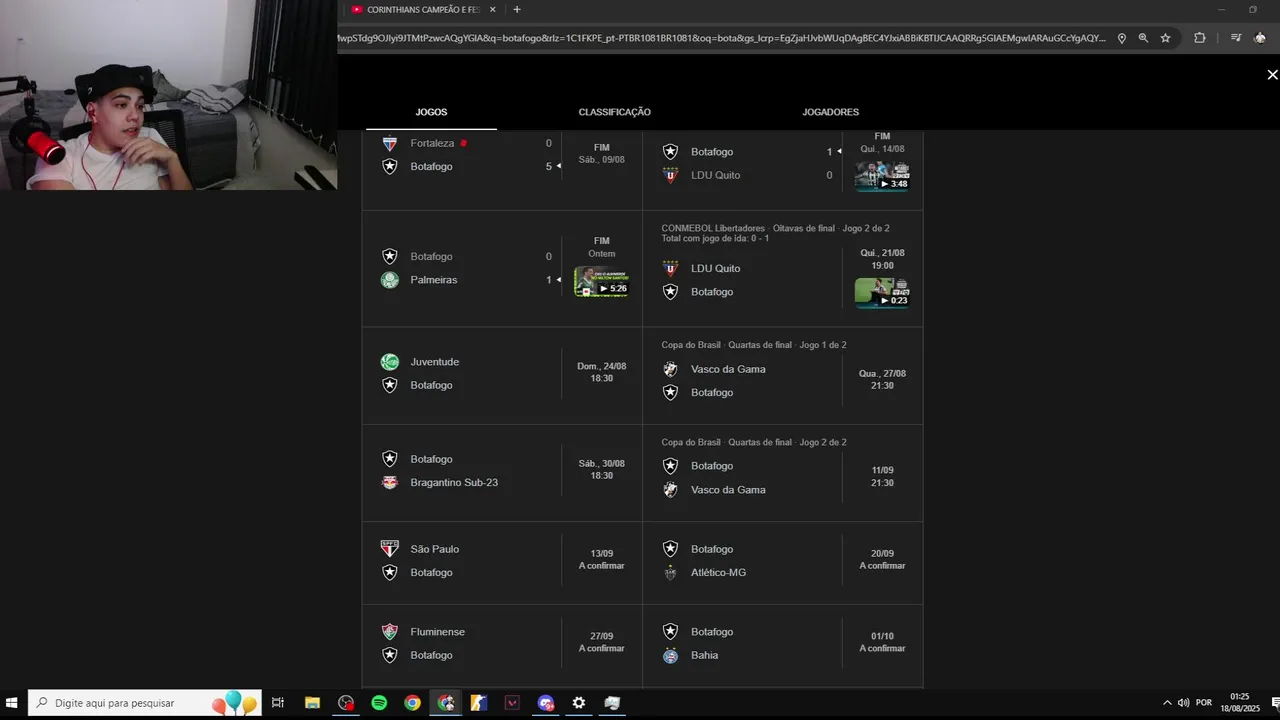1280x720 pixels.
Task: Open the browser extensions puzzle icon
Action: [x=1199, y=38]
